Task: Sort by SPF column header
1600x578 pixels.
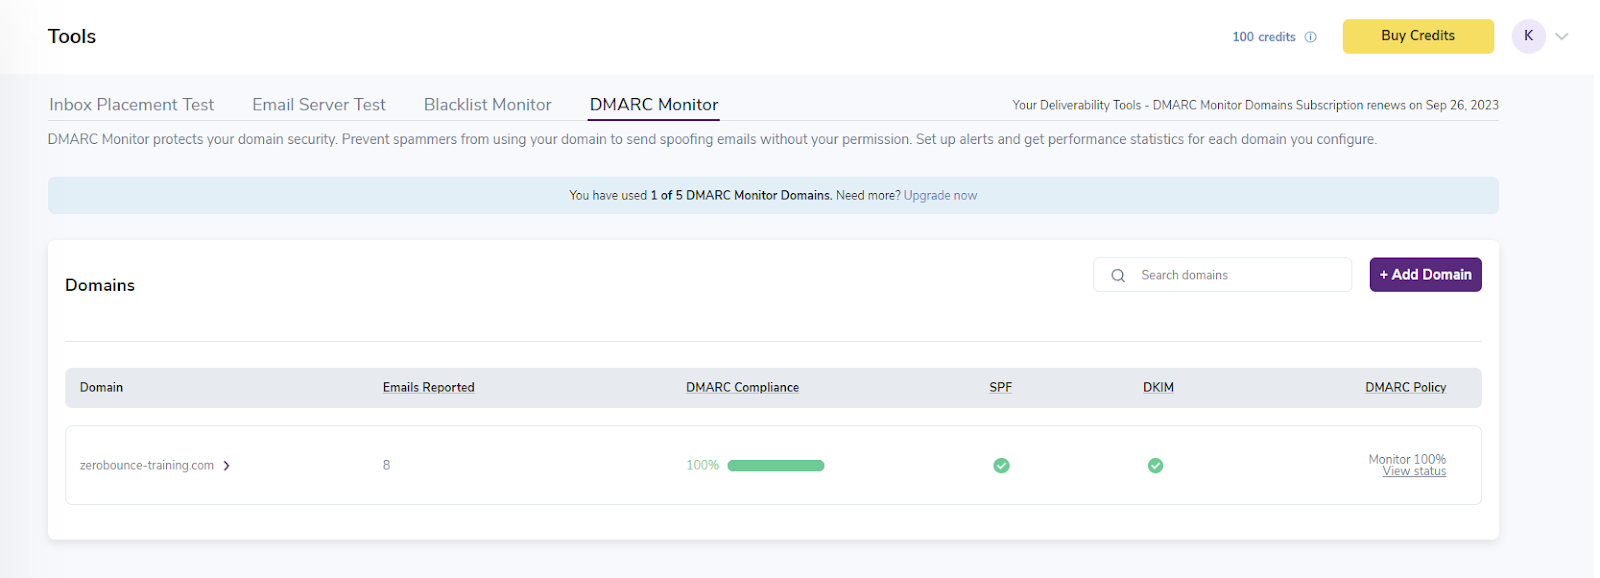Action: (1000, 387)
